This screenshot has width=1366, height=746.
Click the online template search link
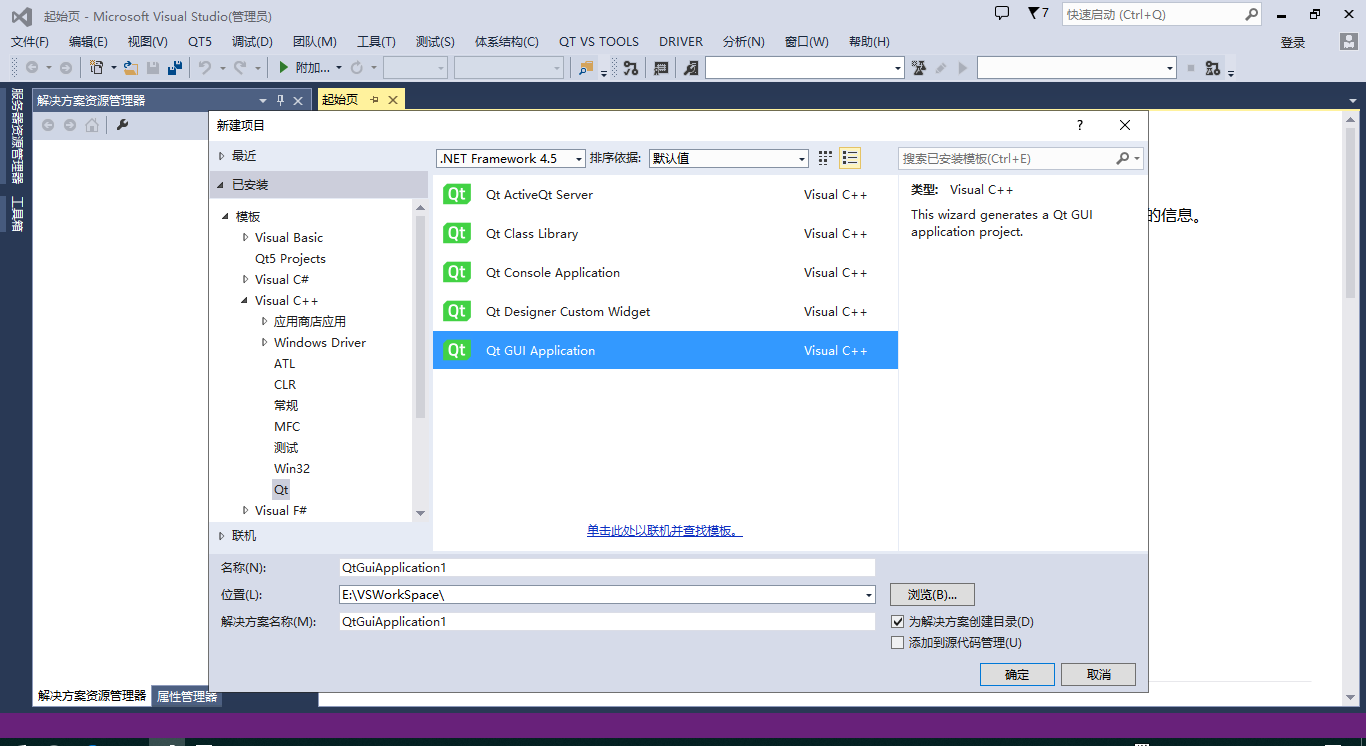[x=665, y=531]
